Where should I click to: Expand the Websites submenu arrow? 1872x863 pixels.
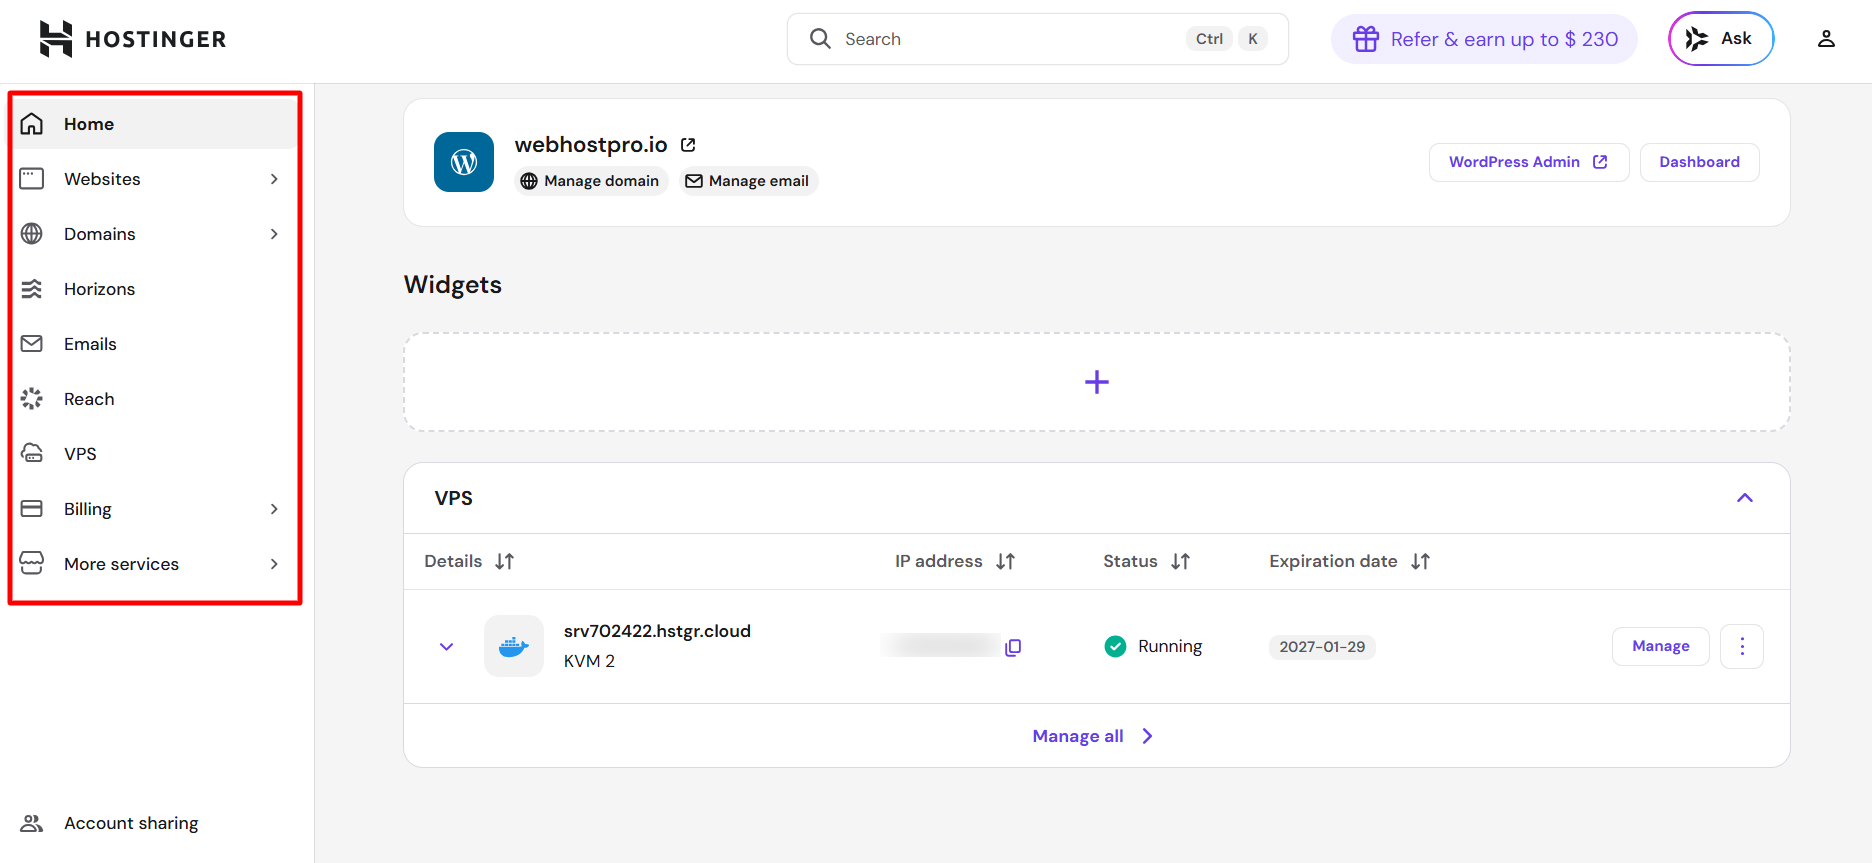click(274, 179)
